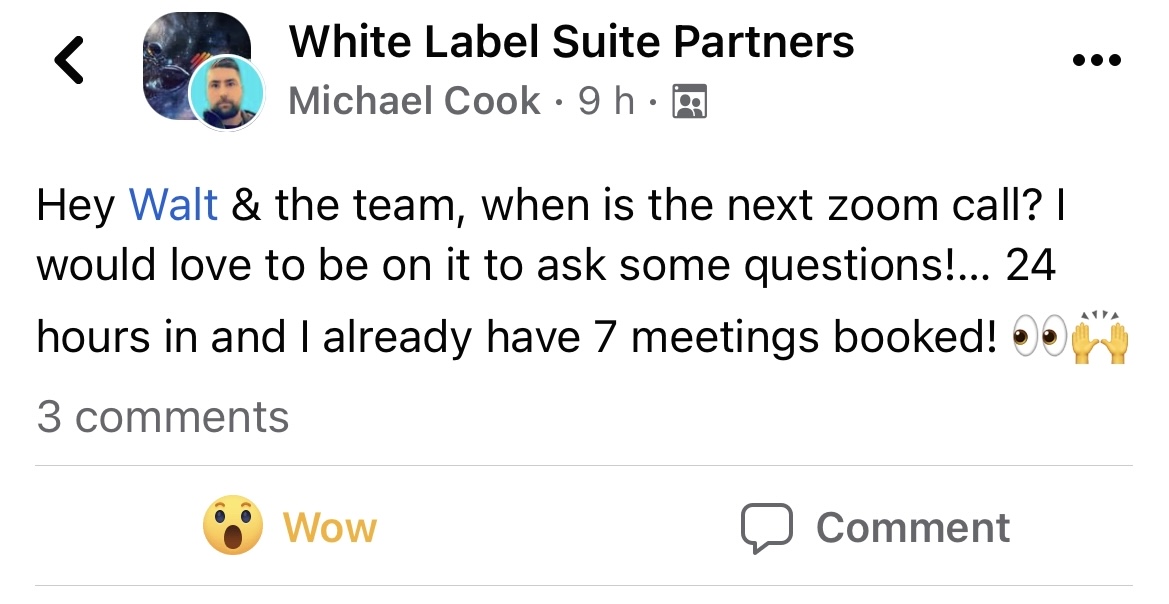Click the 9 h post timestamp
The width and height of the screenshot is (1169, 604).
(607, 101)
